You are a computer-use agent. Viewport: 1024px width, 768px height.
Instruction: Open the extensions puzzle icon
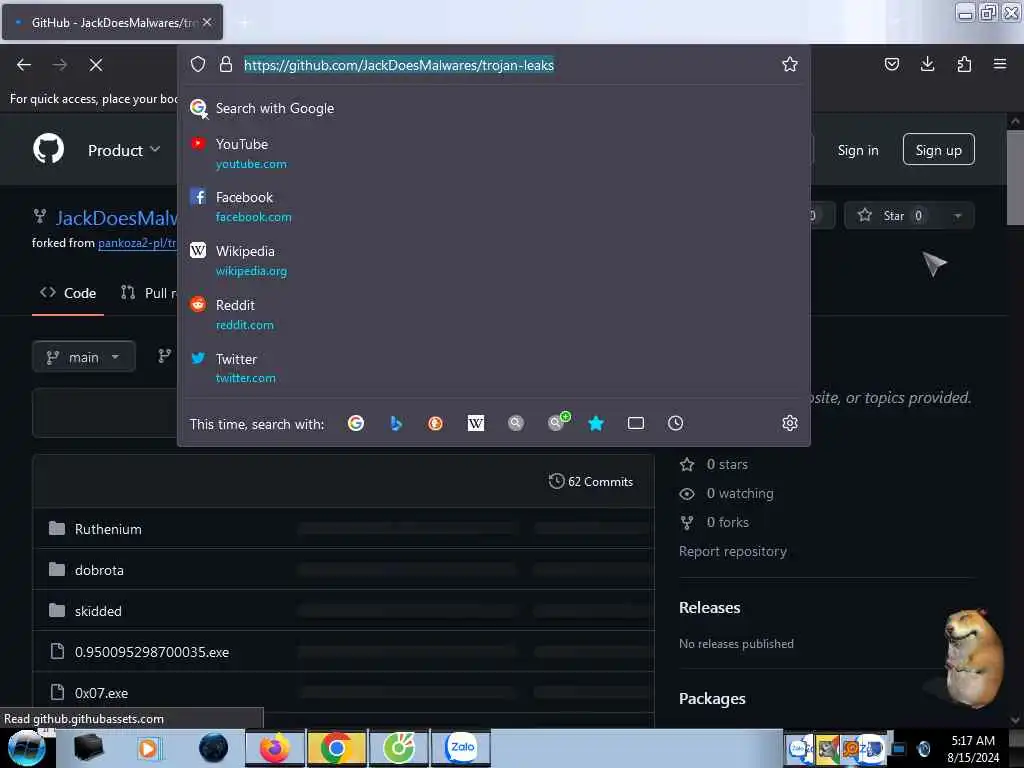point(964,64)
